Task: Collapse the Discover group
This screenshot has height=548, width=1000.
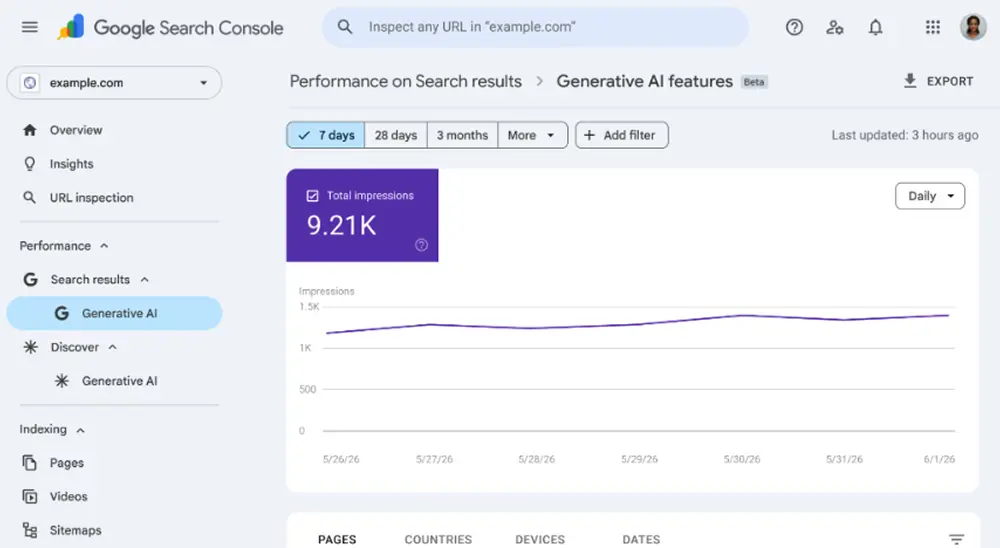Action: [113, 347]
